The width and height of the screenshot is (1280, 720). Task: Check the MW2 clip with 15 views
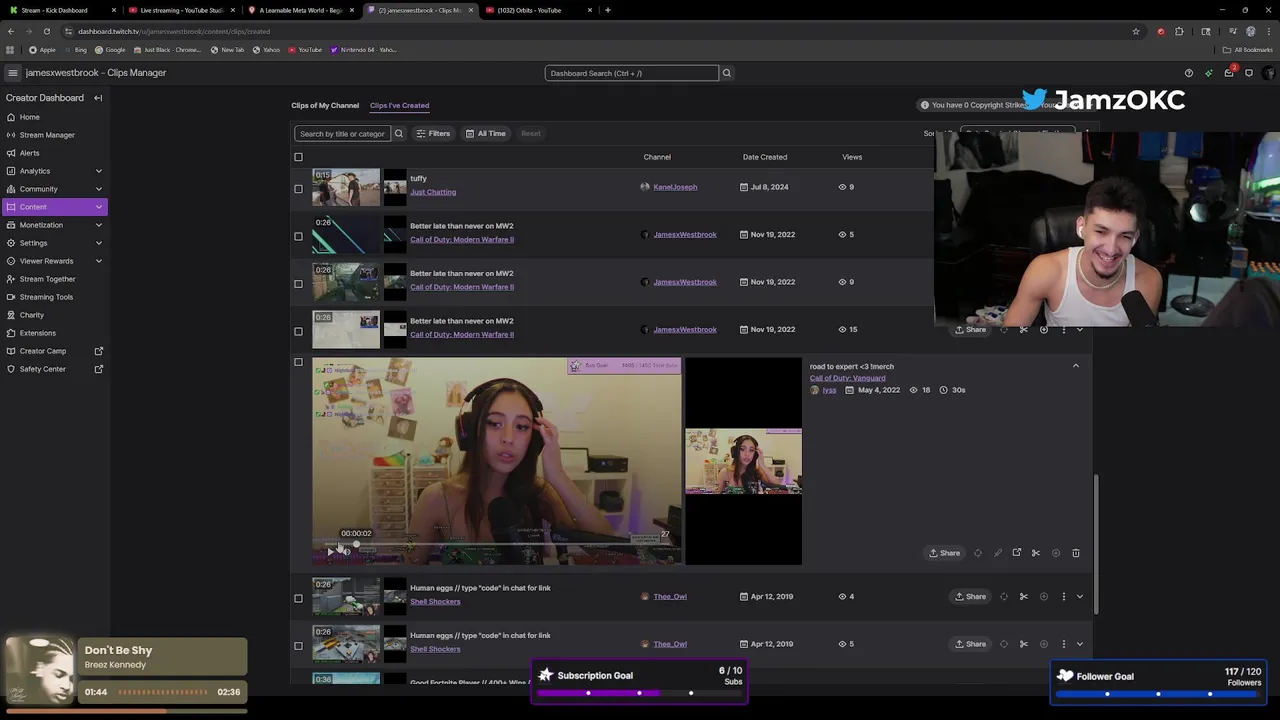coord(298,332)
